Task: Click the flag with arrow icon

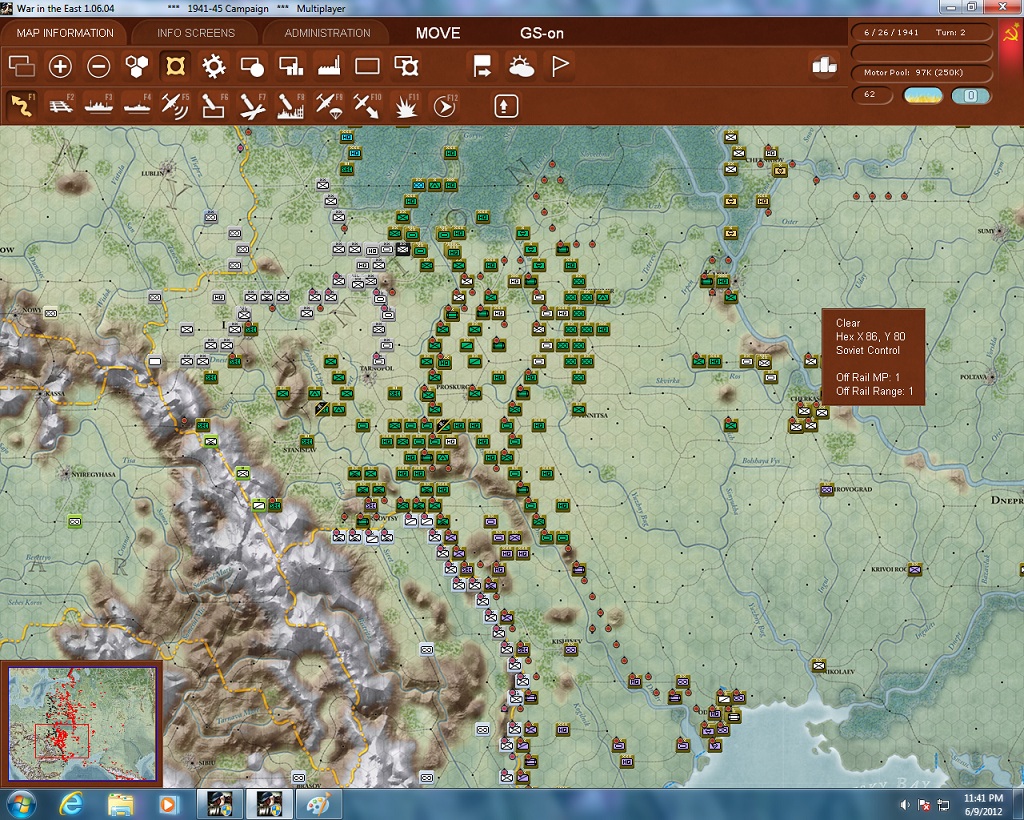Action: pos(482,66)
